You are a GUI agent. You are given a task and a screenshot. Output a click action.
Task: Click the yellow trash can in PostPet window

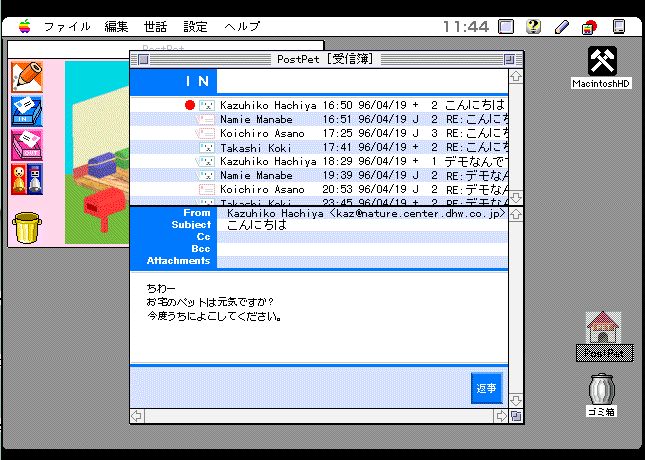coord(27,228)
